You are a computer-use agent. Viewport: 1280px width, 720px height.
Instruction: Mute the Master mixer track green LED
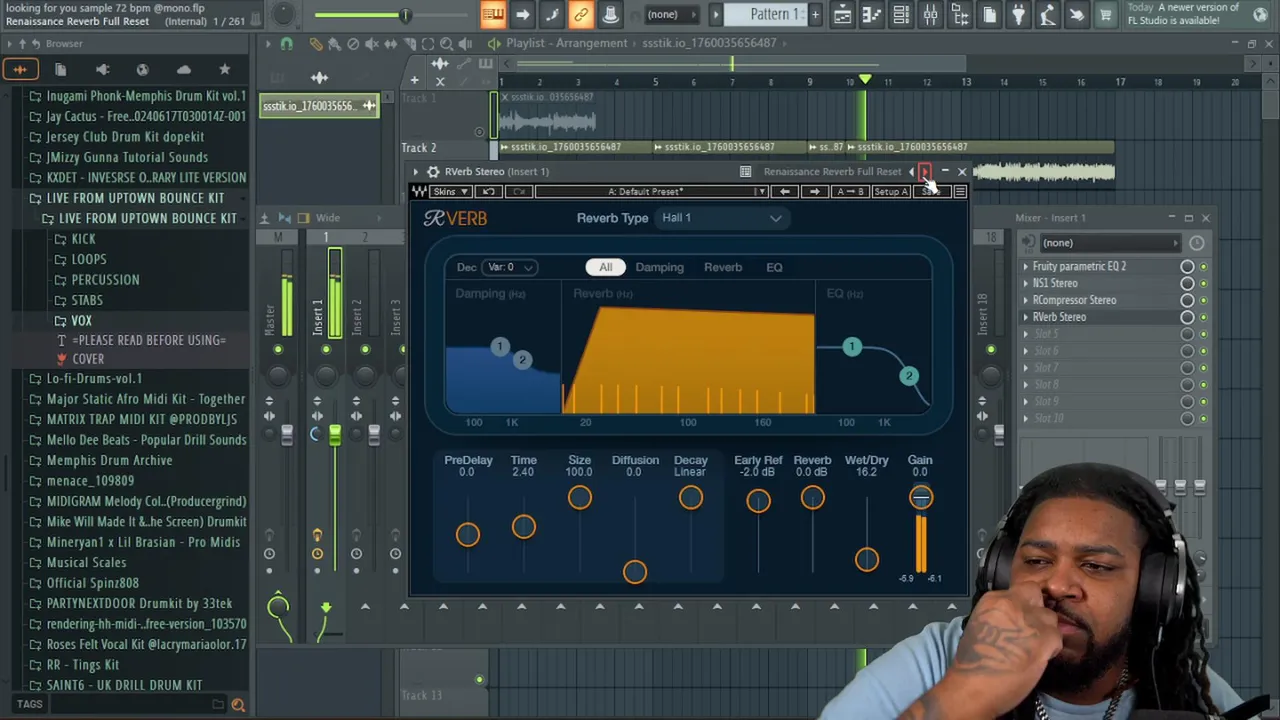278,349
